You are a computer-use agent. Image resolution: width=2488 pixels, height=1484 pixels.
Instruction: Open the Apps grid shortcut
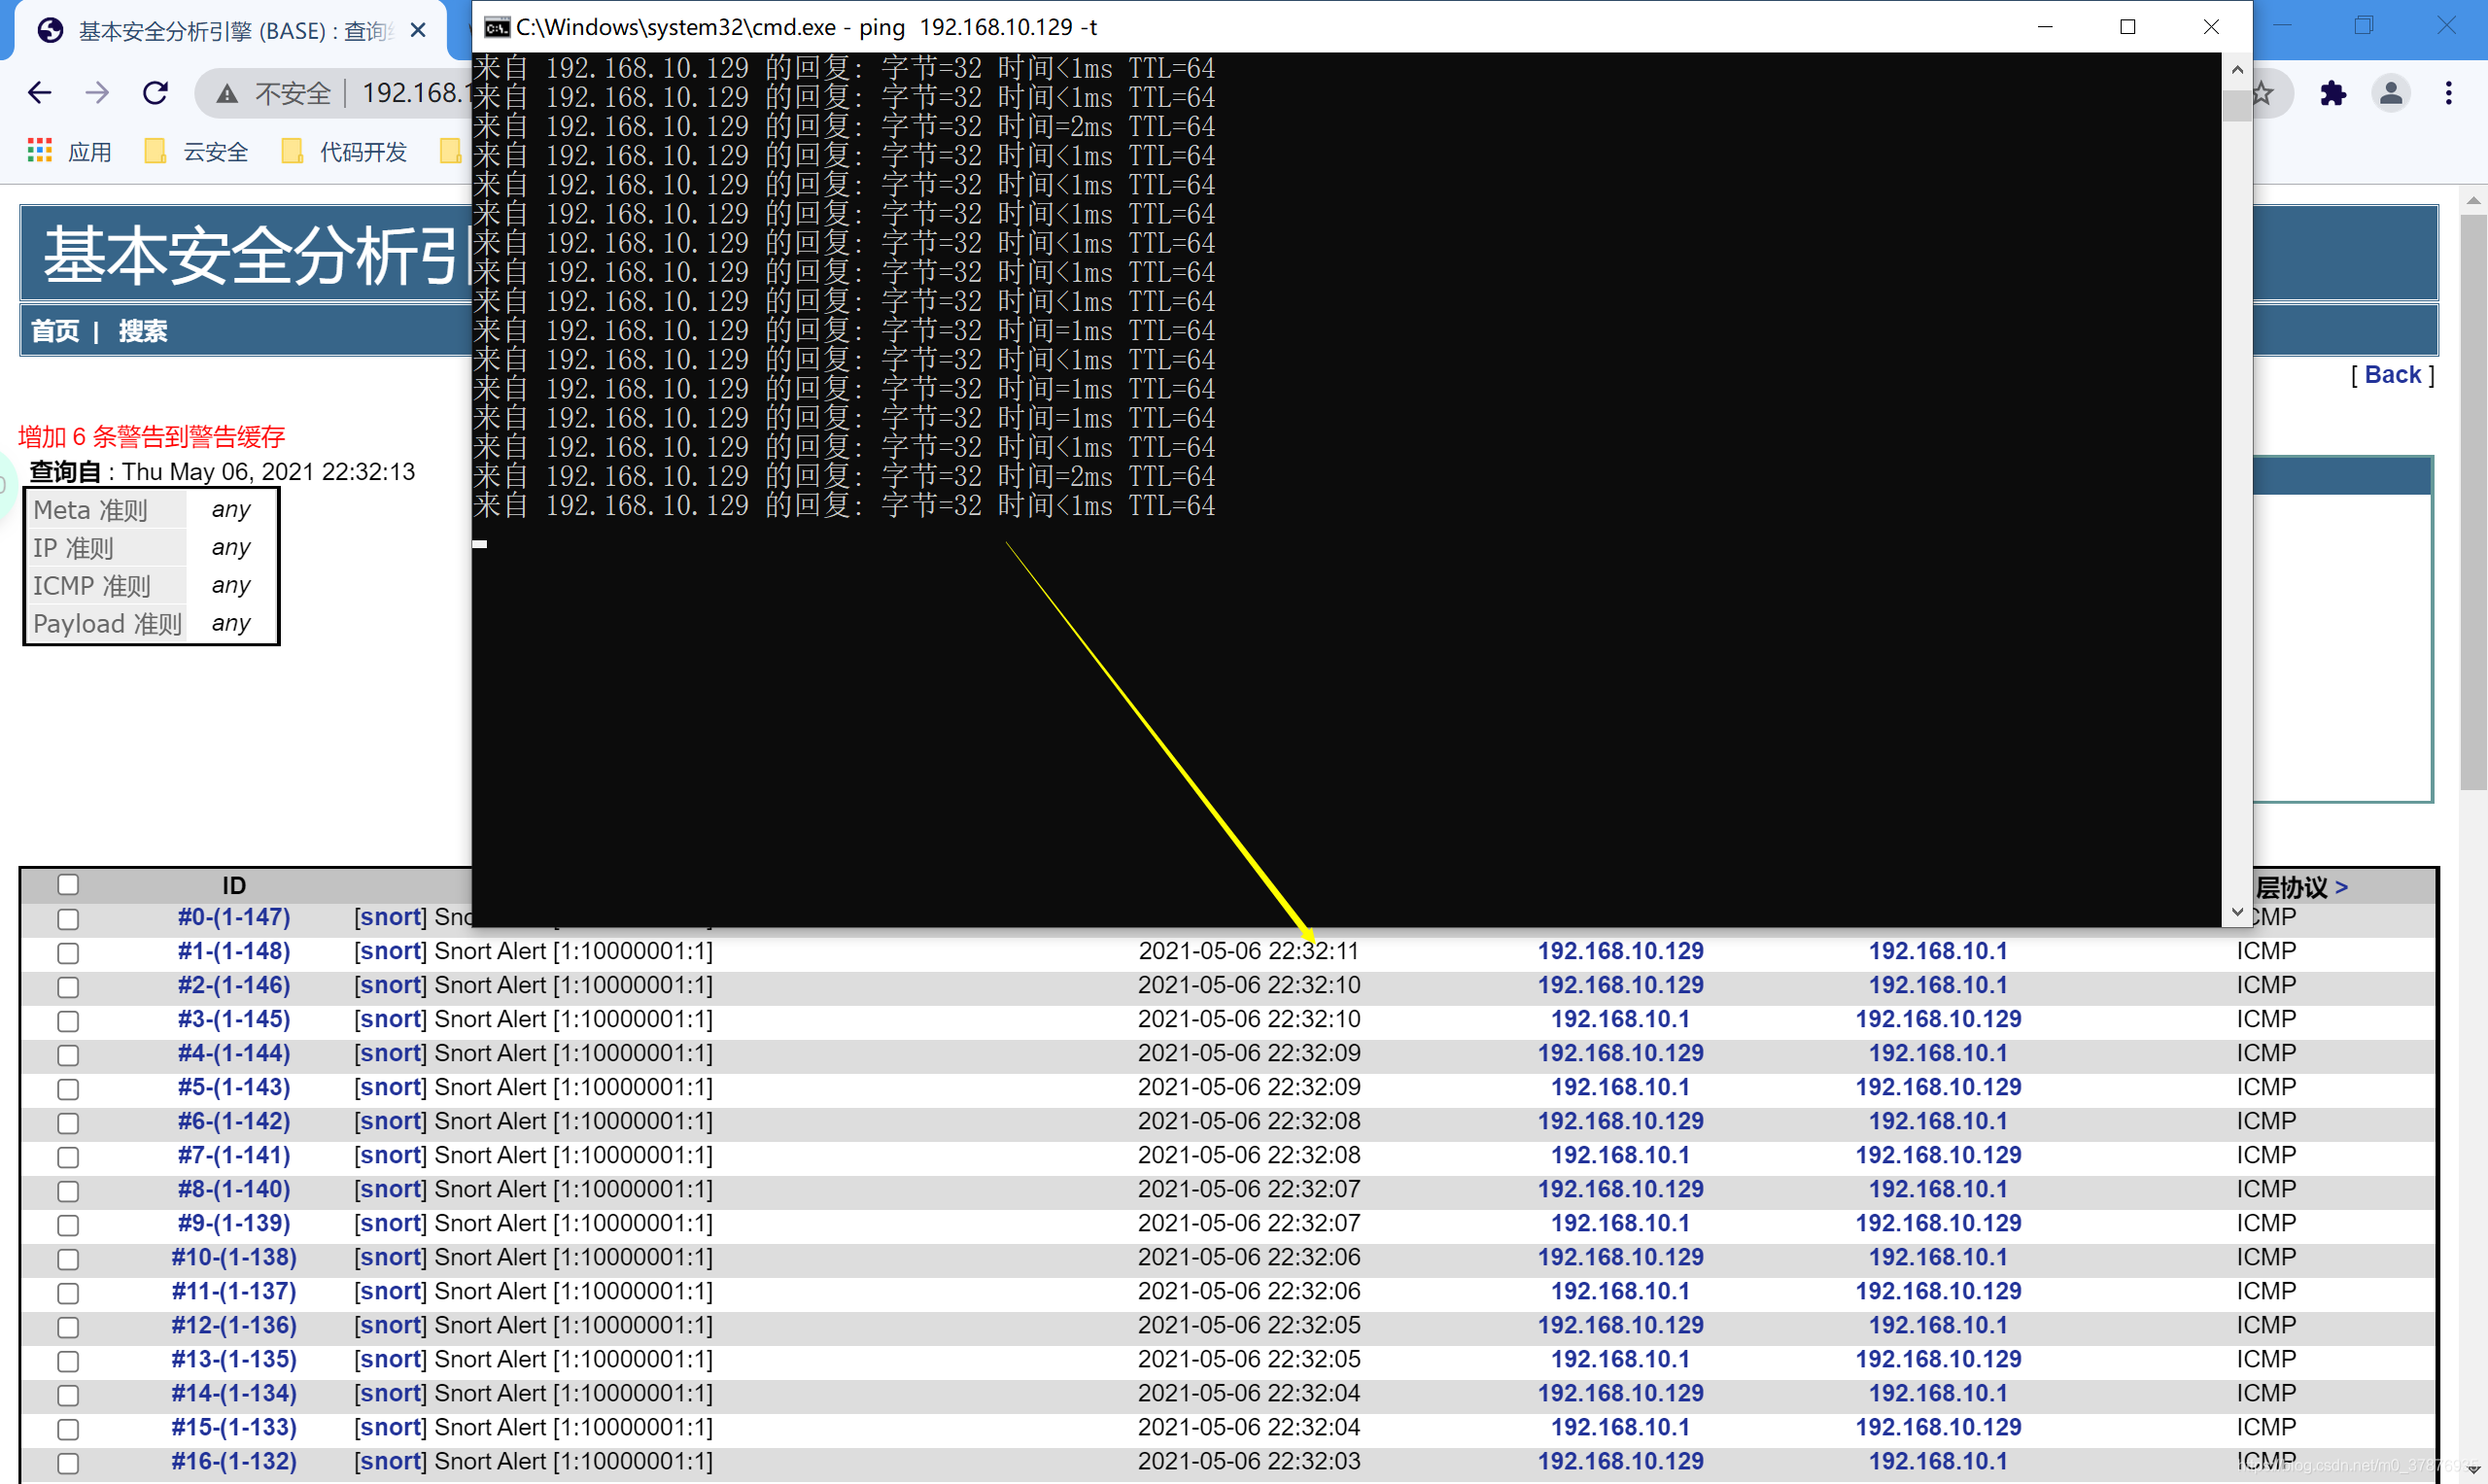(40, 151)
